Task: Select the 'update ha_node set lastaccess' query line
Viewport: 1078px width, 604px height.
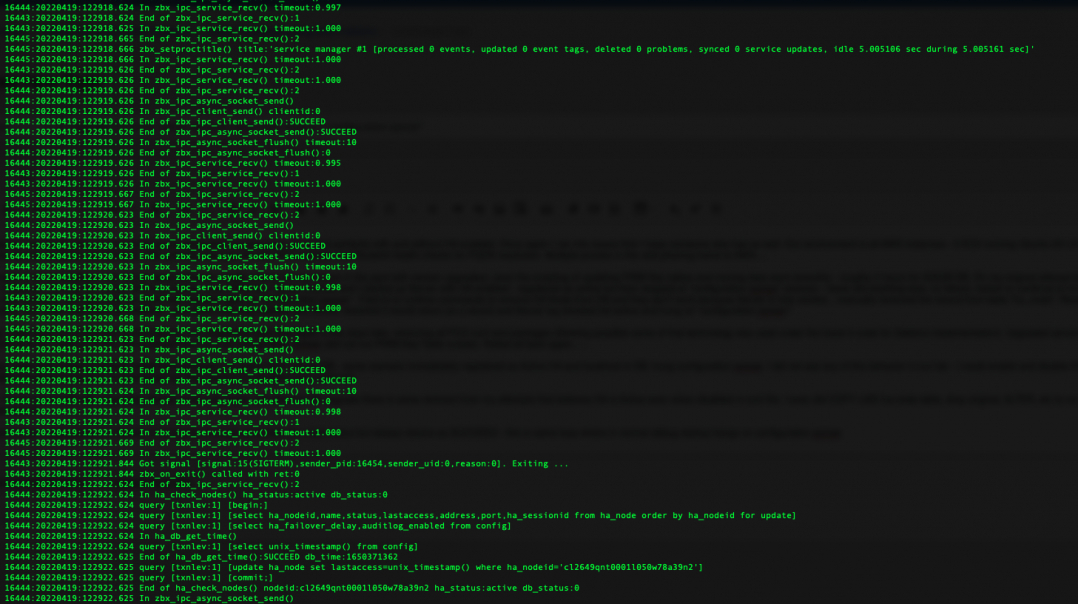Action: pyautogui.click(x=353, y=567)
